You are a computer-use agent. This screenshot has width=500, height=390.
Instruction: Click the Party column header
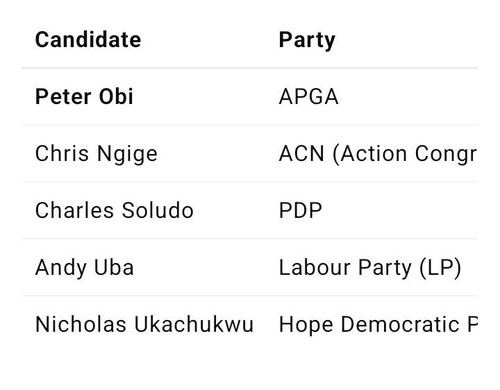(307, 41)
